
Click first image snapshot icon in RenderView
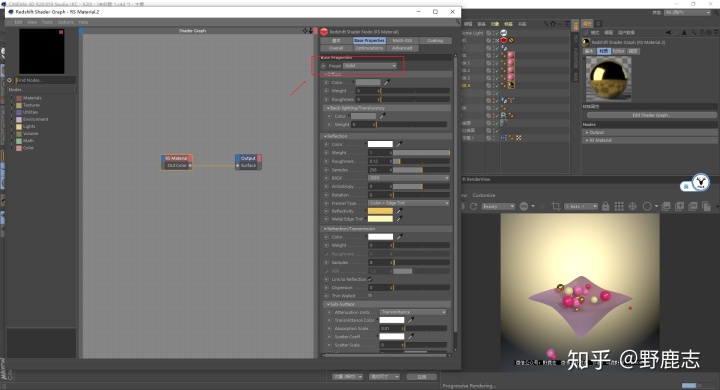click(x=666, y=206)
